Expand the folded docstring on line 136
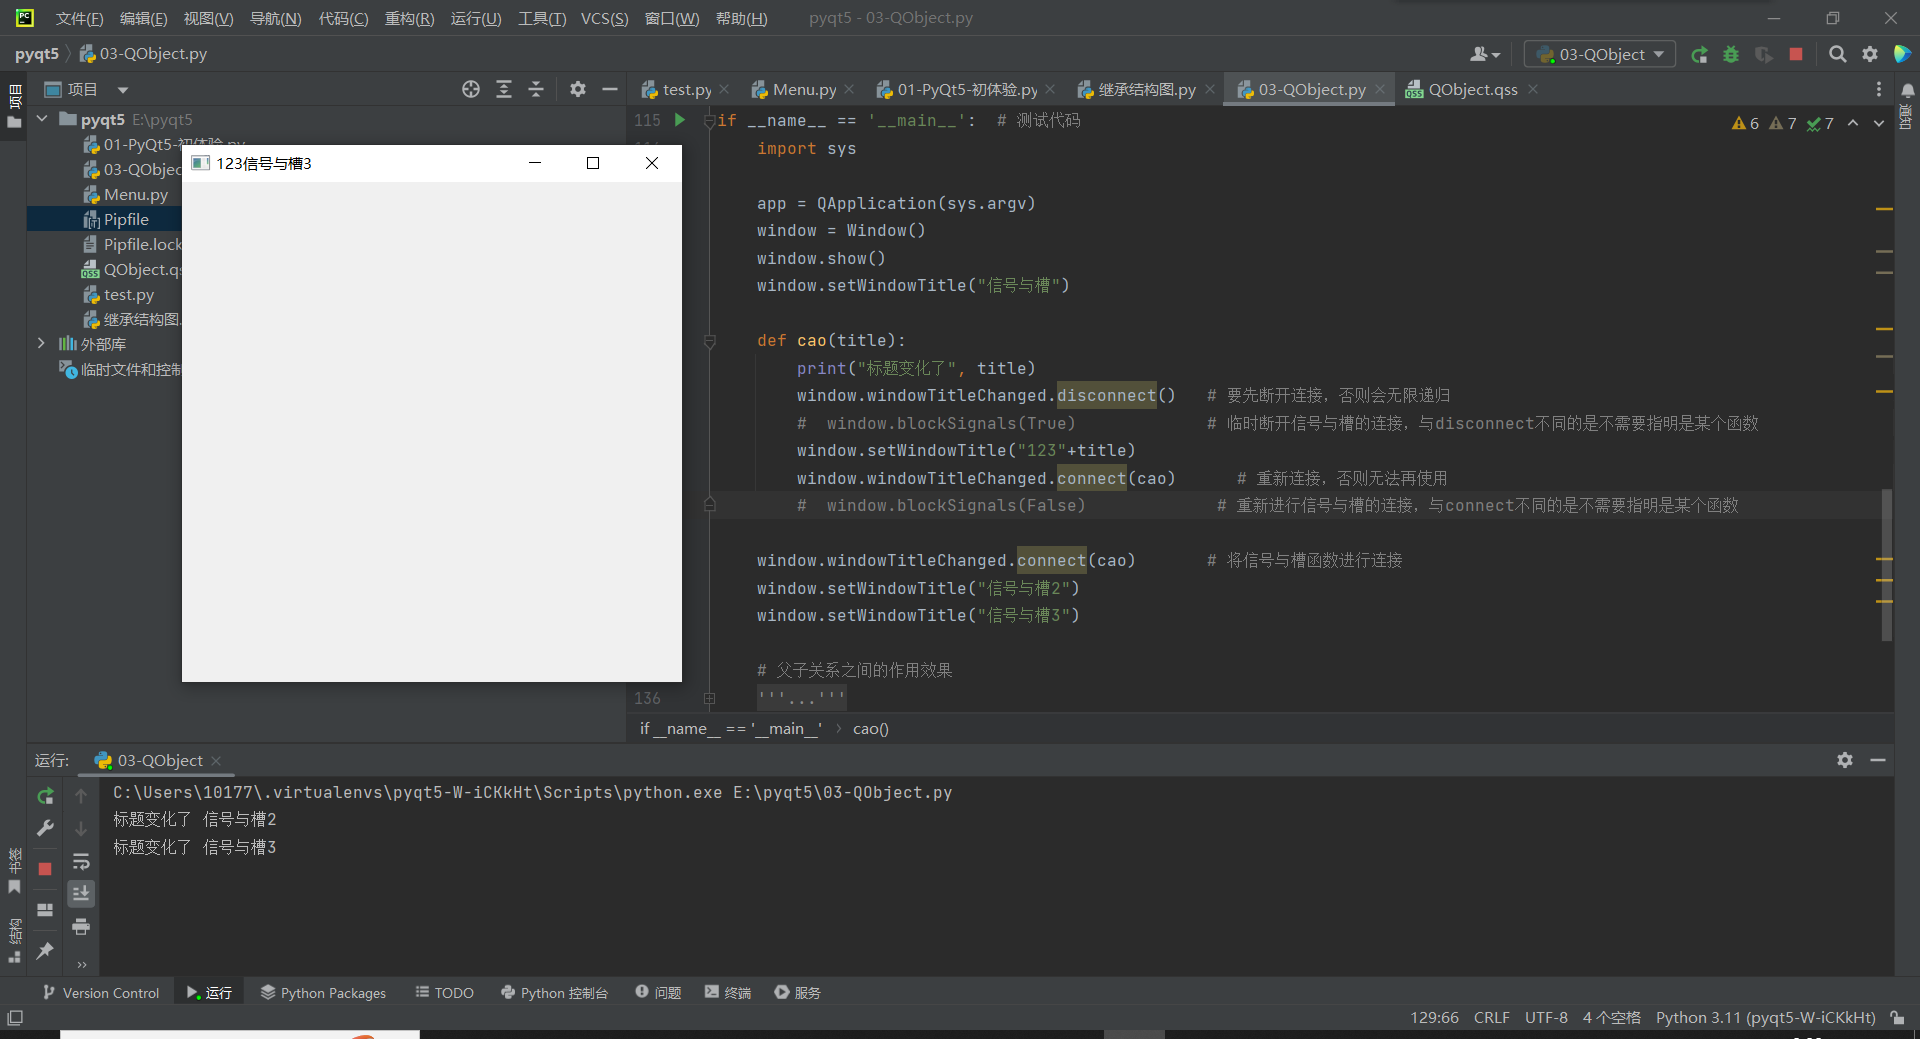1920x1039 pixels. [x=710, y=698]
